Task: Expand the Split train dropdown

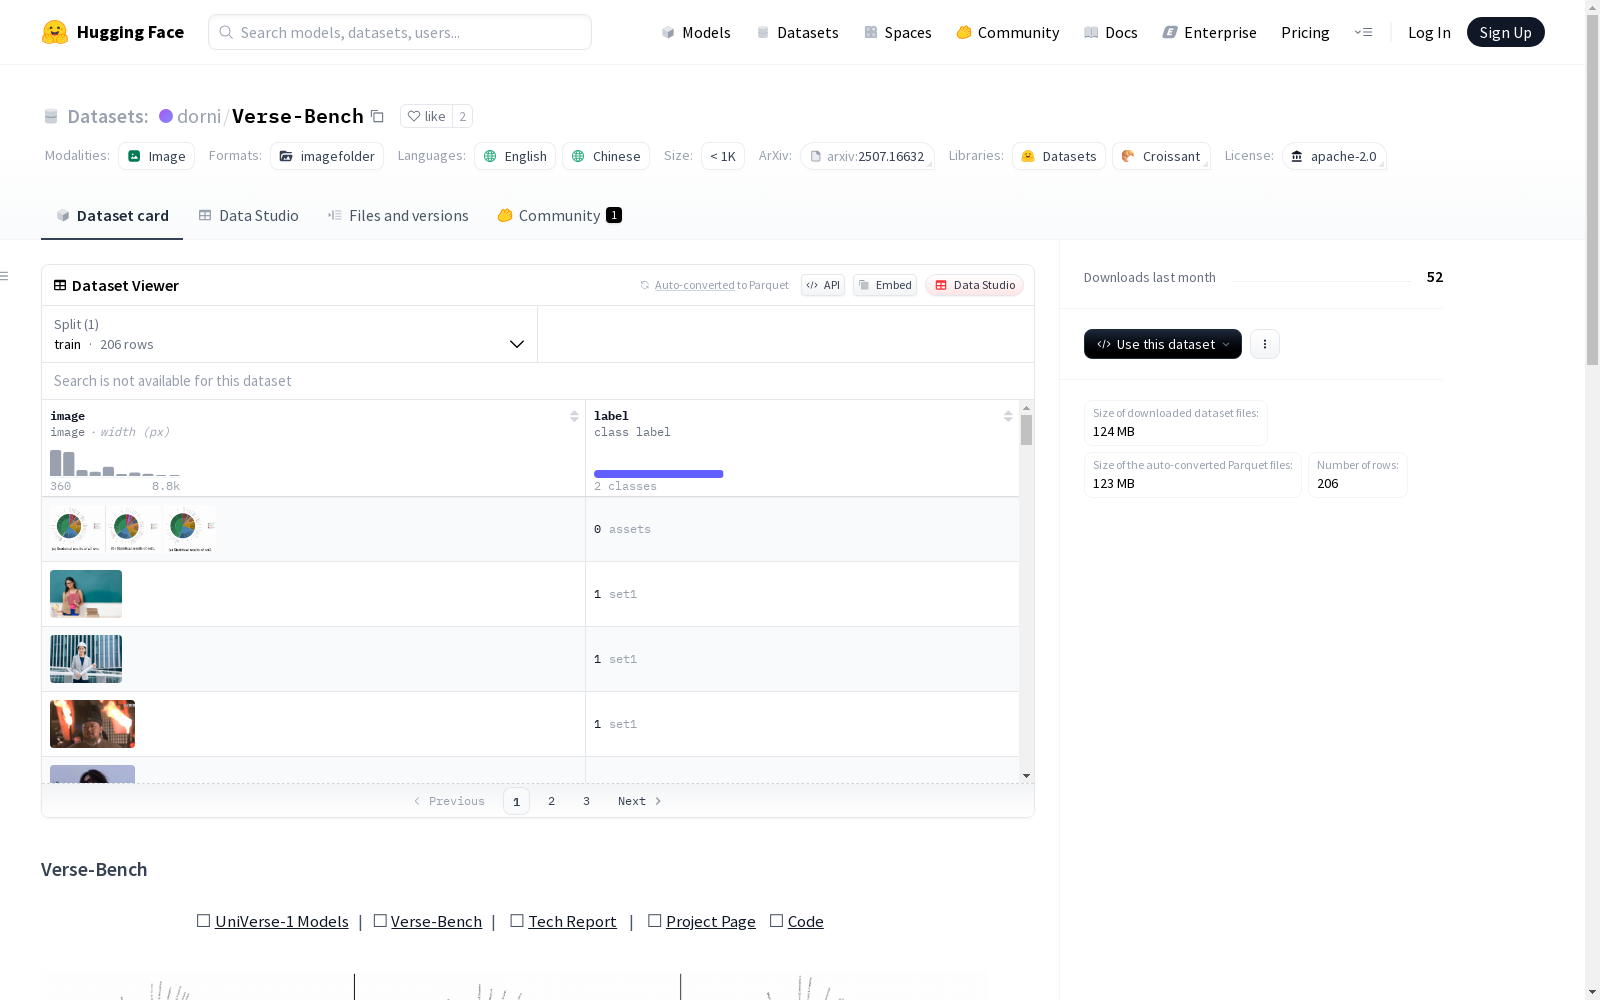Action: (290, 334)
